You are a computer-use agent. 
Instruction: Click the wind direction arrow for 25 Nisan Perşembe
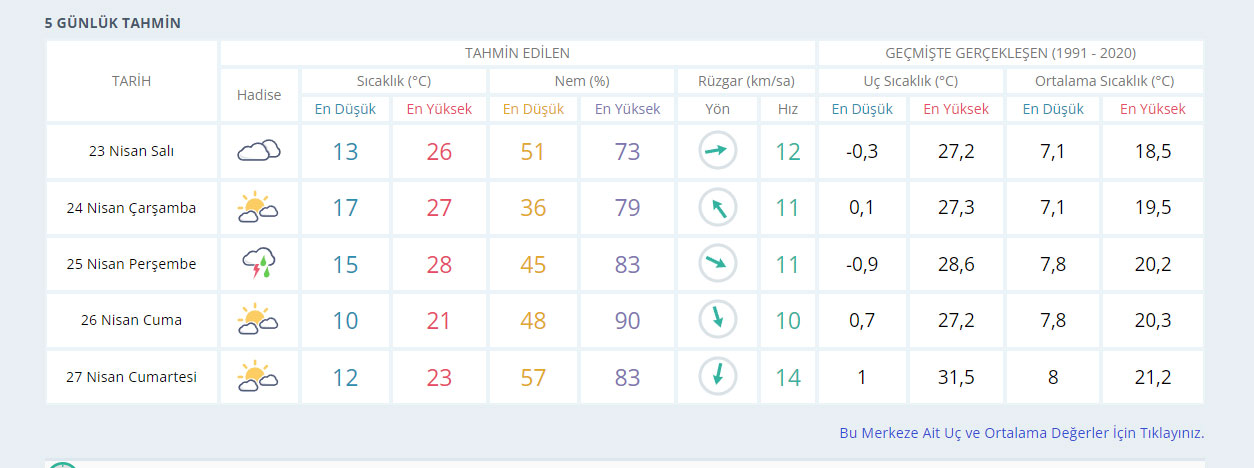(717, 264)
